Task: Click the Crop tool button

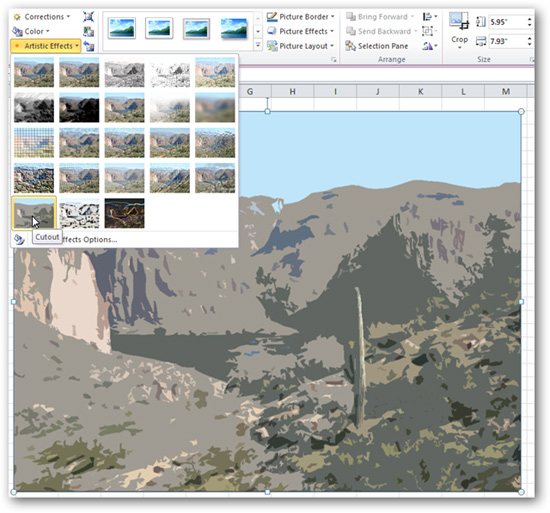Action: tap(459, 30)
